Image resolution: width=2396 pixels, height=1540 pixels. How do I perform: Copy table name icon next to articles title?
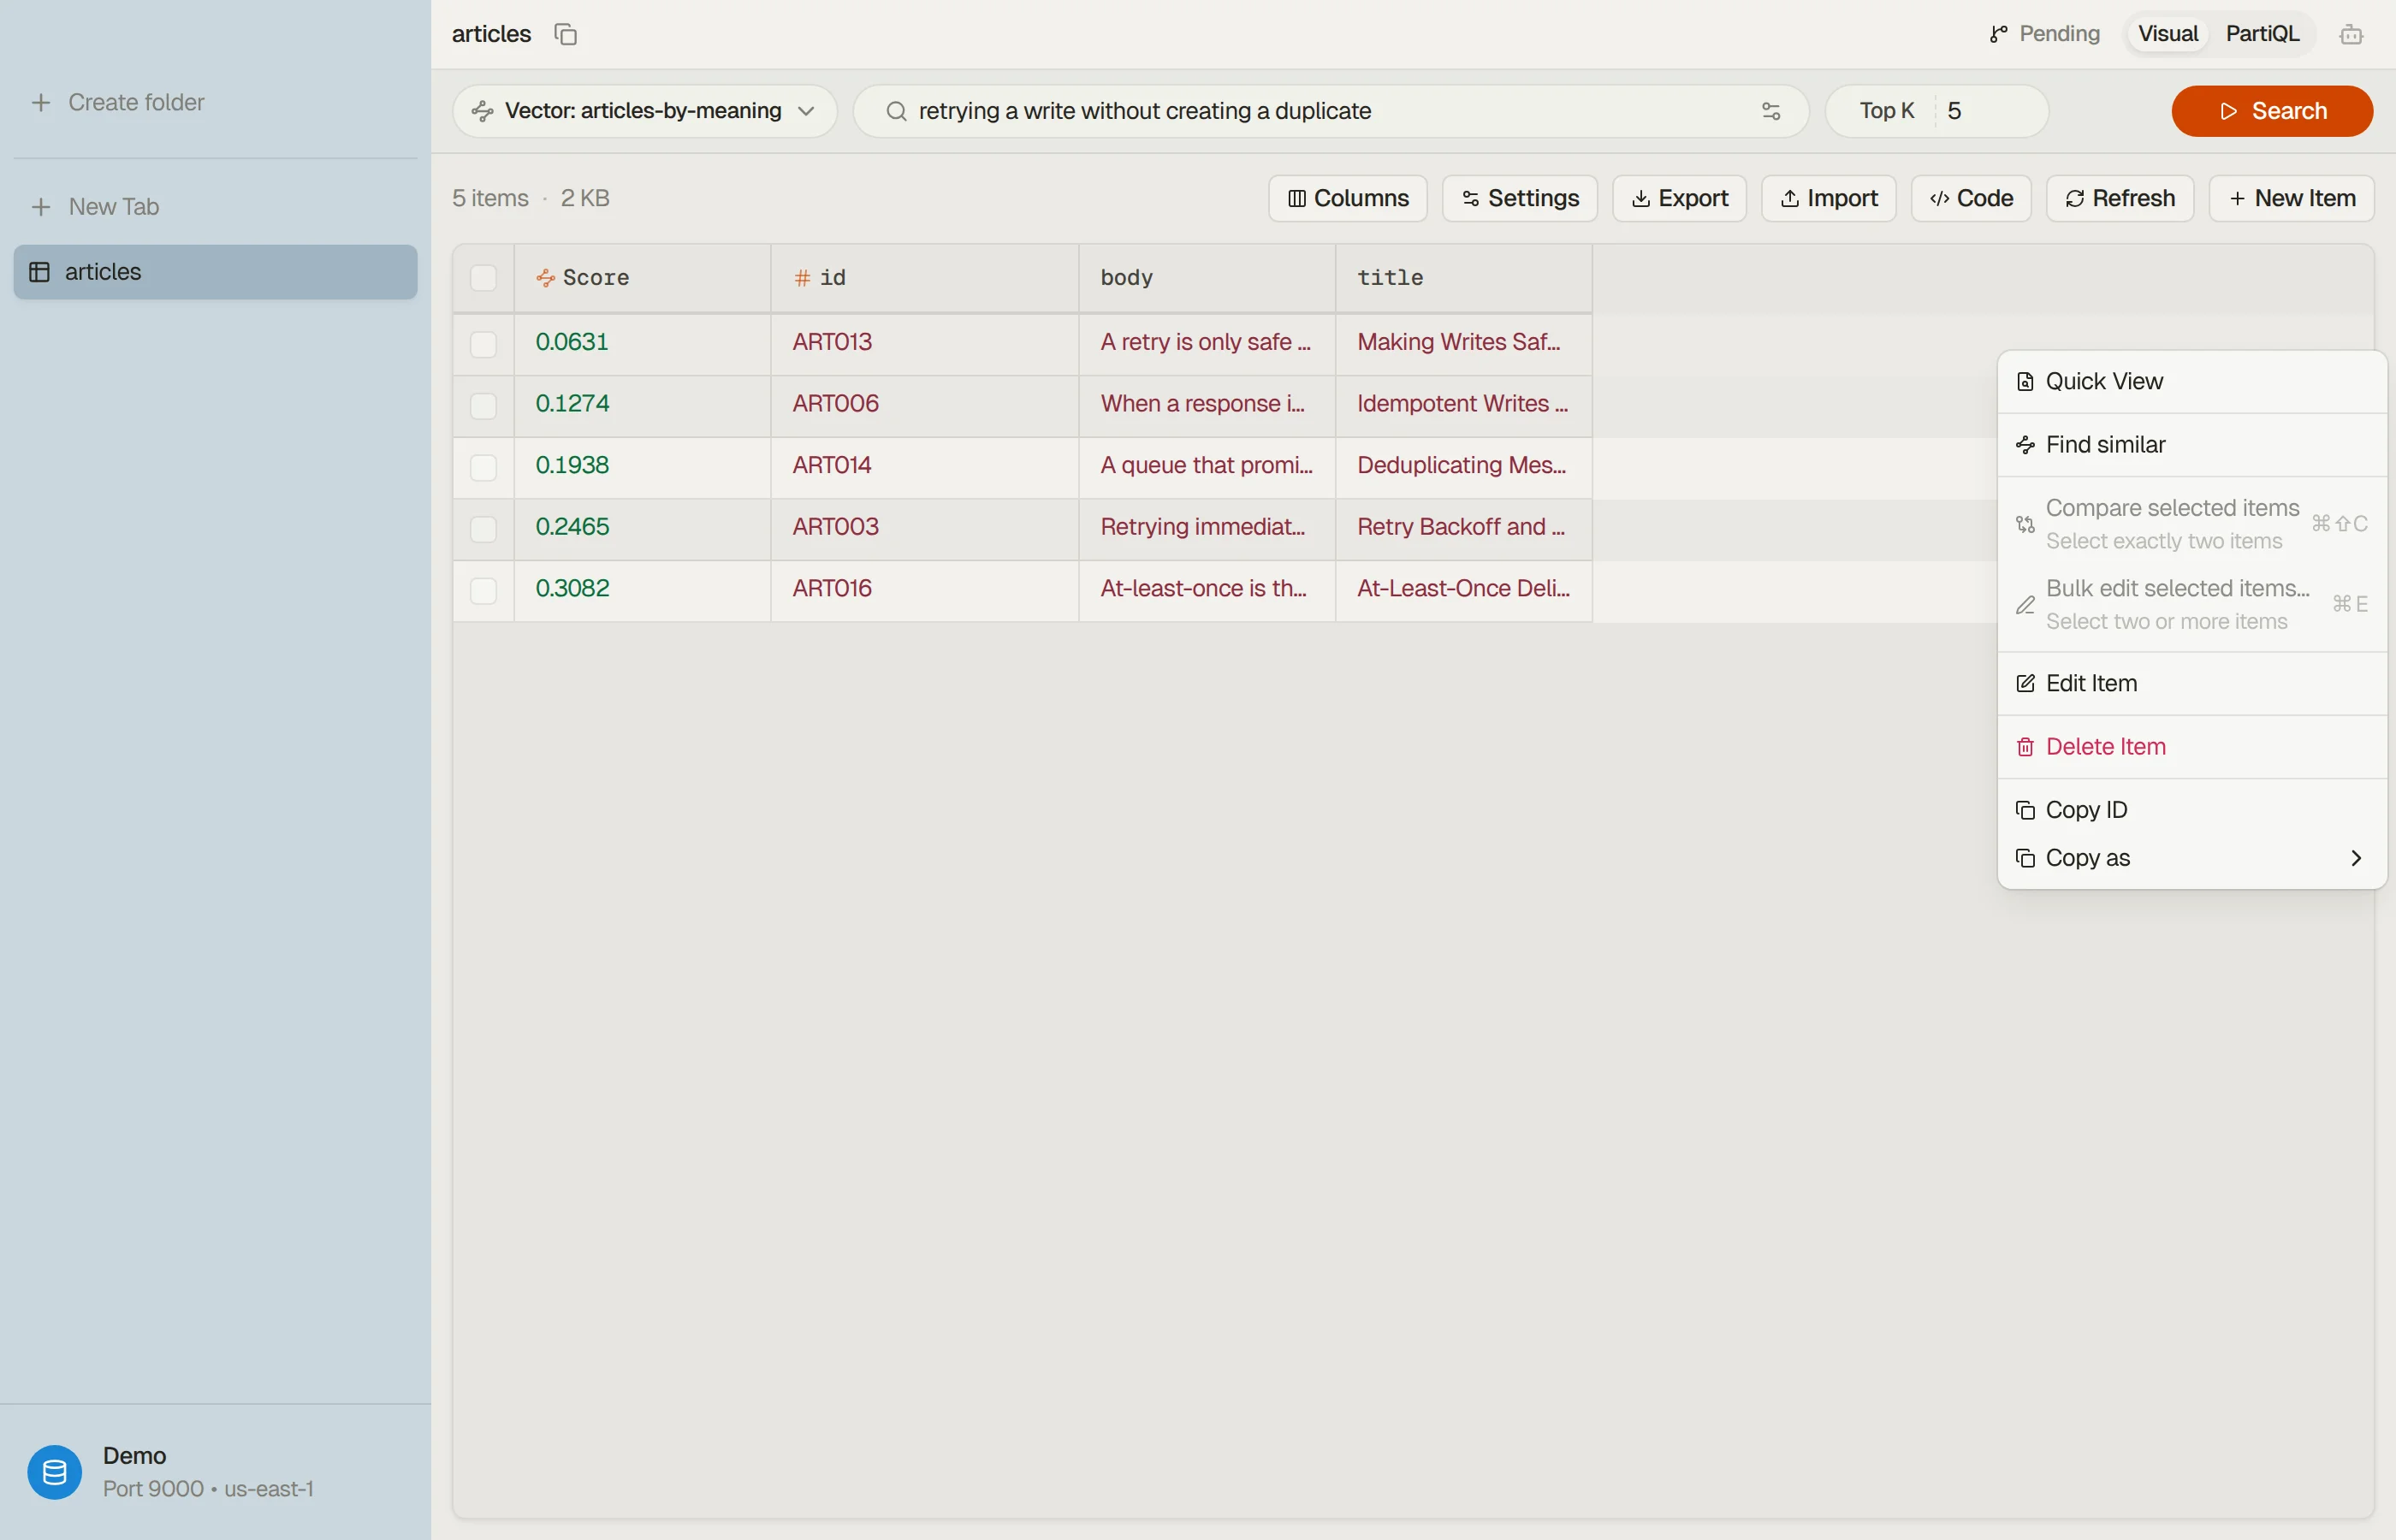tap(566, 34)
